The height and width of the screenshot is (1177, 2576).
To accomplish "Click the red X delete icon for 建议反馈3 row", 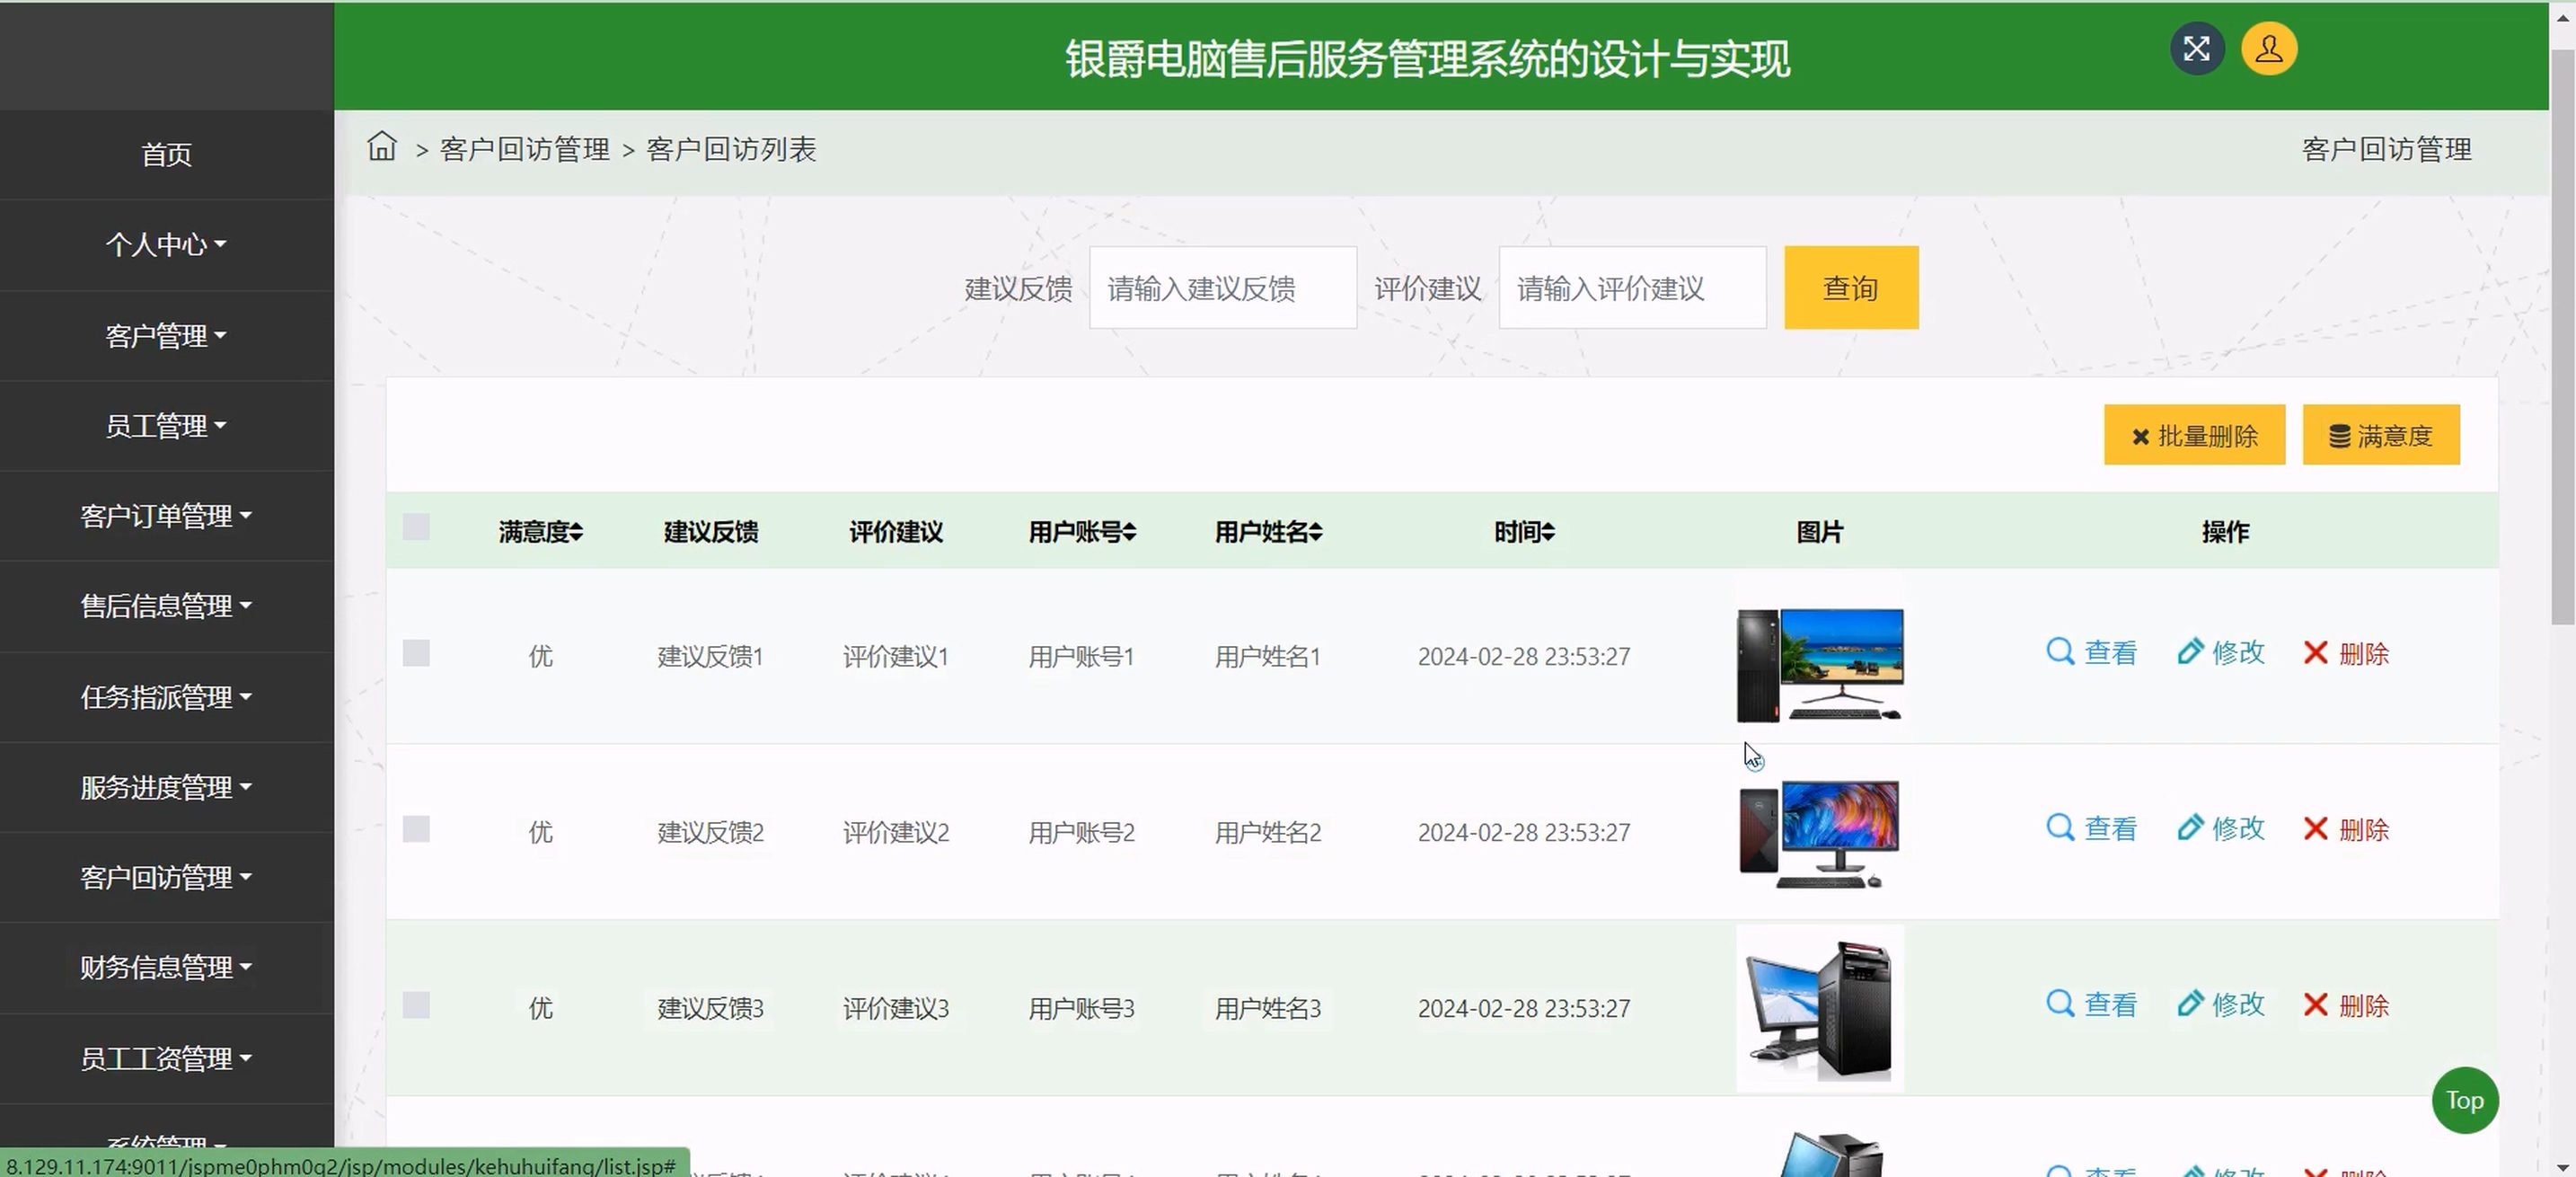I will tap(2316, 1005).
